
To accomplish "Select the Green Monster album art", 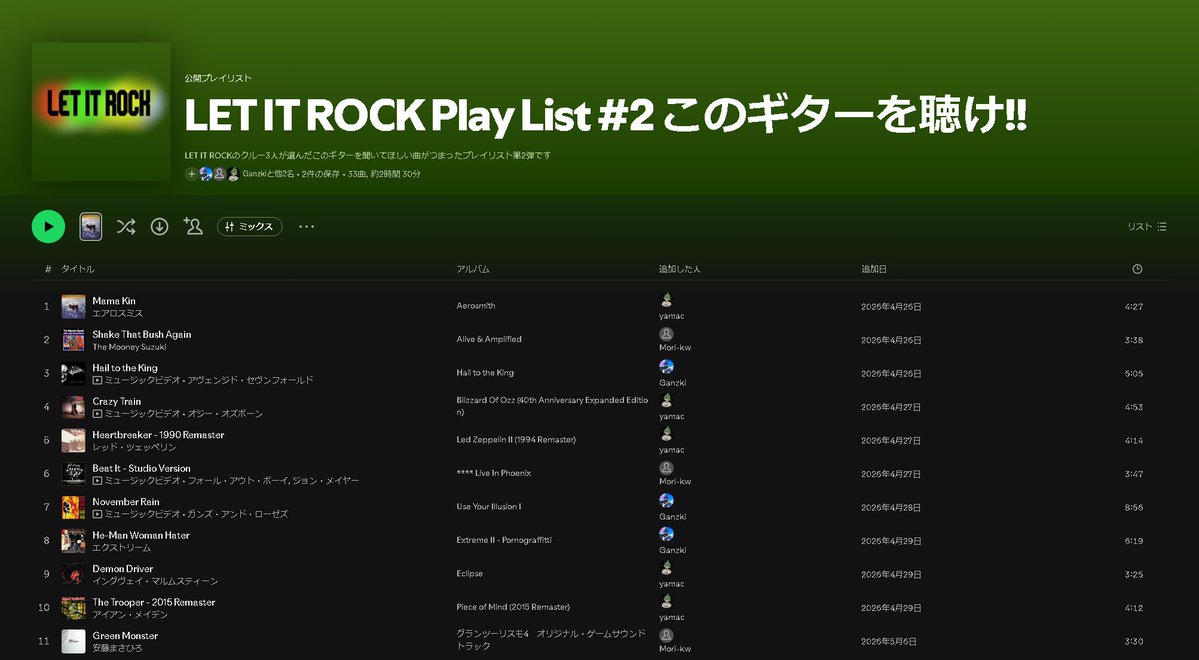I will pos(73,642).
